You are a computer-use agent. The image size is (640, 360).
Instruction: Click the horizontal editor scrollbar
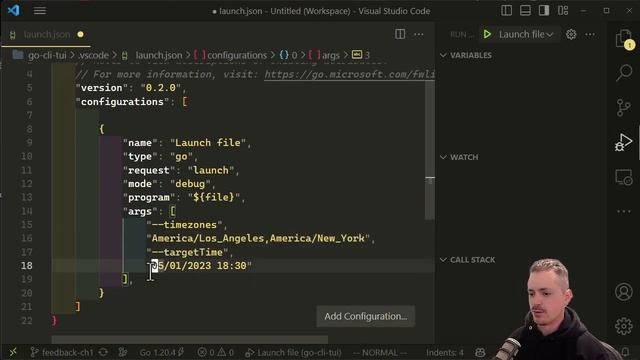[x=190, y=340]
